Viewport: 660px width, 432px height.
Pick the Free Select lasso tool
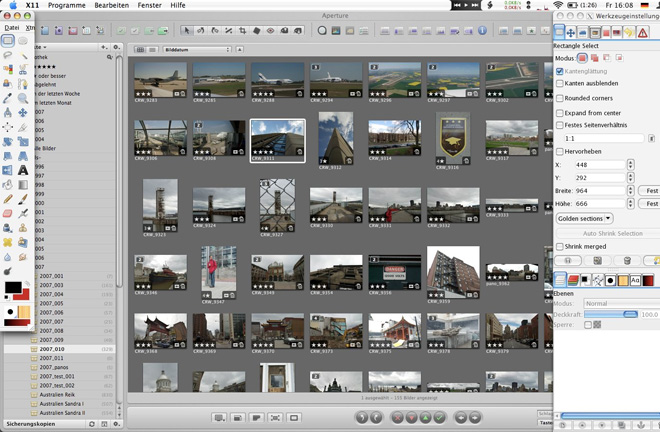tap(8, 55)
